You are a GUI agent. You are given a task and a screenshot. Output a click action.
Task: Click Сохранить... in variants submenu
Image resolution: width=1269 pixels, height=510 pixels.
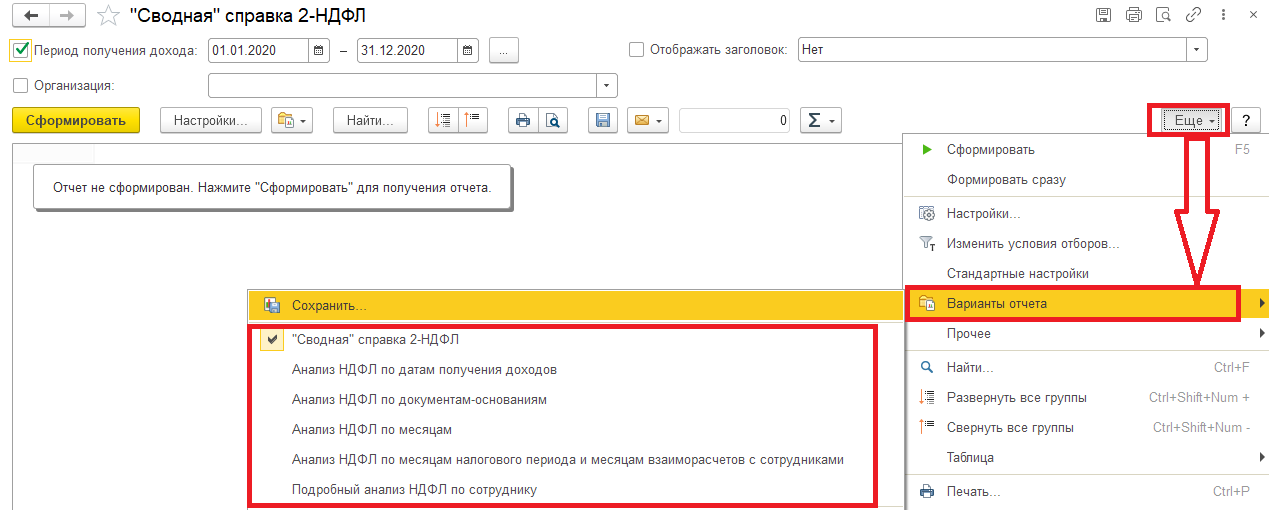[x=575, y=305]
